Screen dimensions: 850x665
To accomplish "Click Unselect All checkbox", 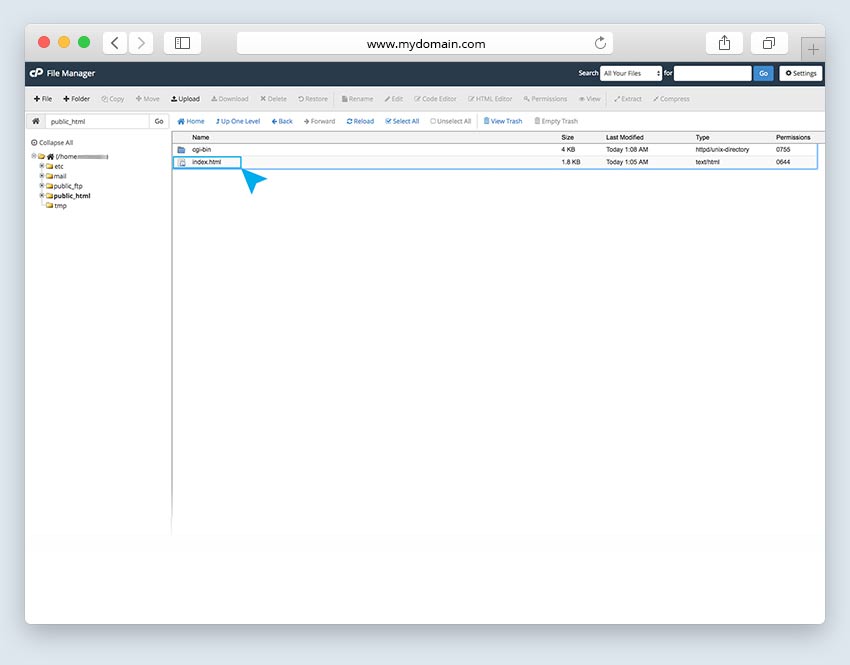I will point(450,121).
